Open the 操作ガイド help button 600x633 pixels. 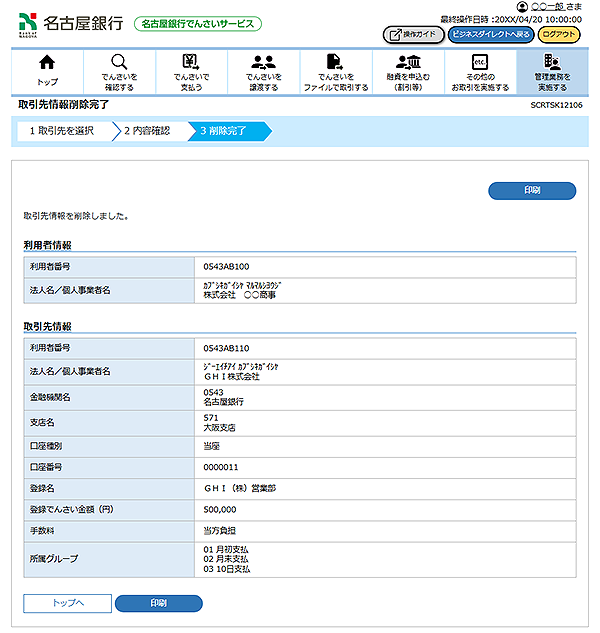pyautogui.click(x=413, y=34)
